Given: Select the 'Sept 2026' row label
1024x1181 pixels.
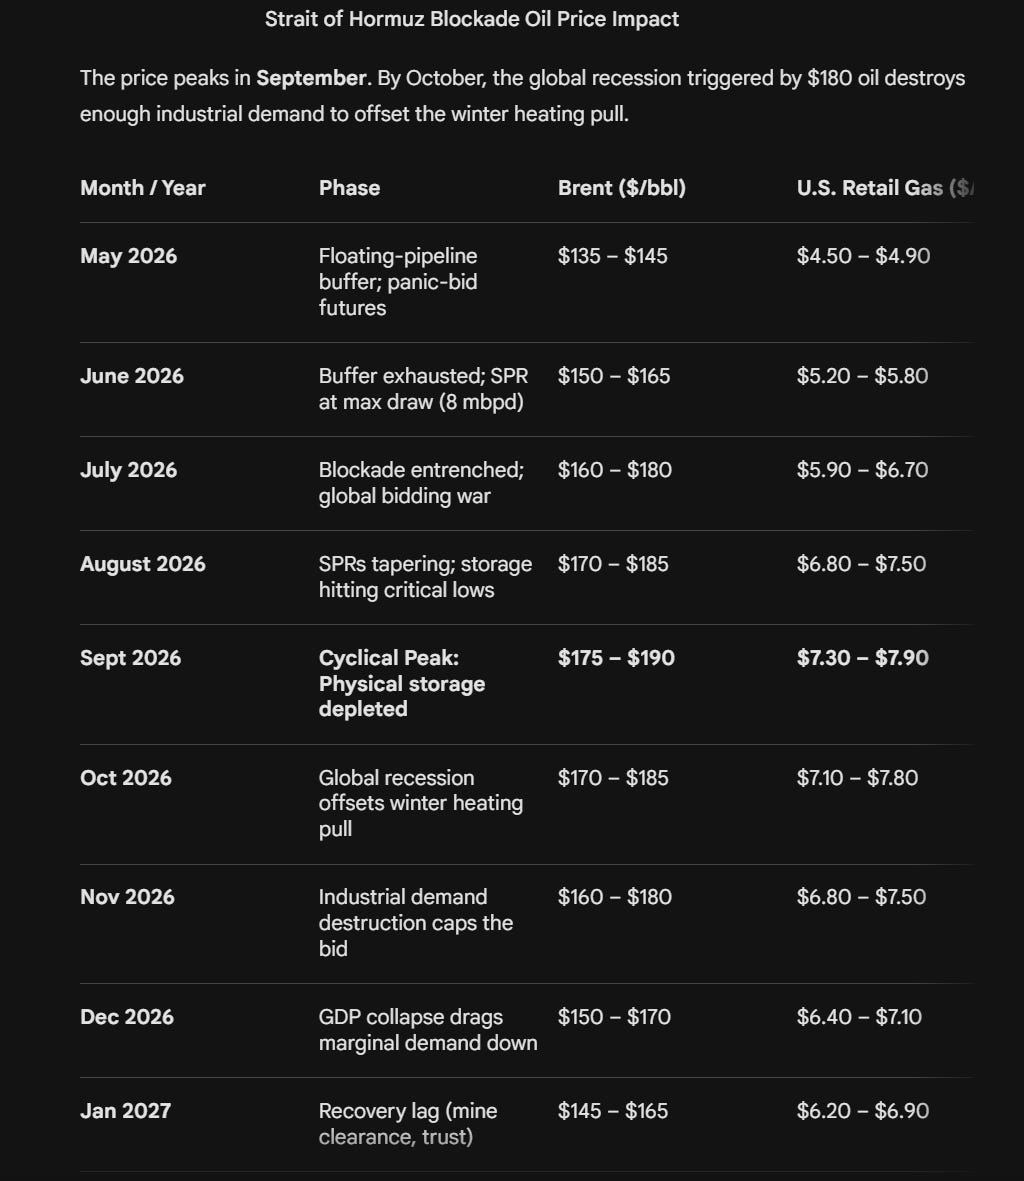Looking at the screenshot, I should point(131,658).
